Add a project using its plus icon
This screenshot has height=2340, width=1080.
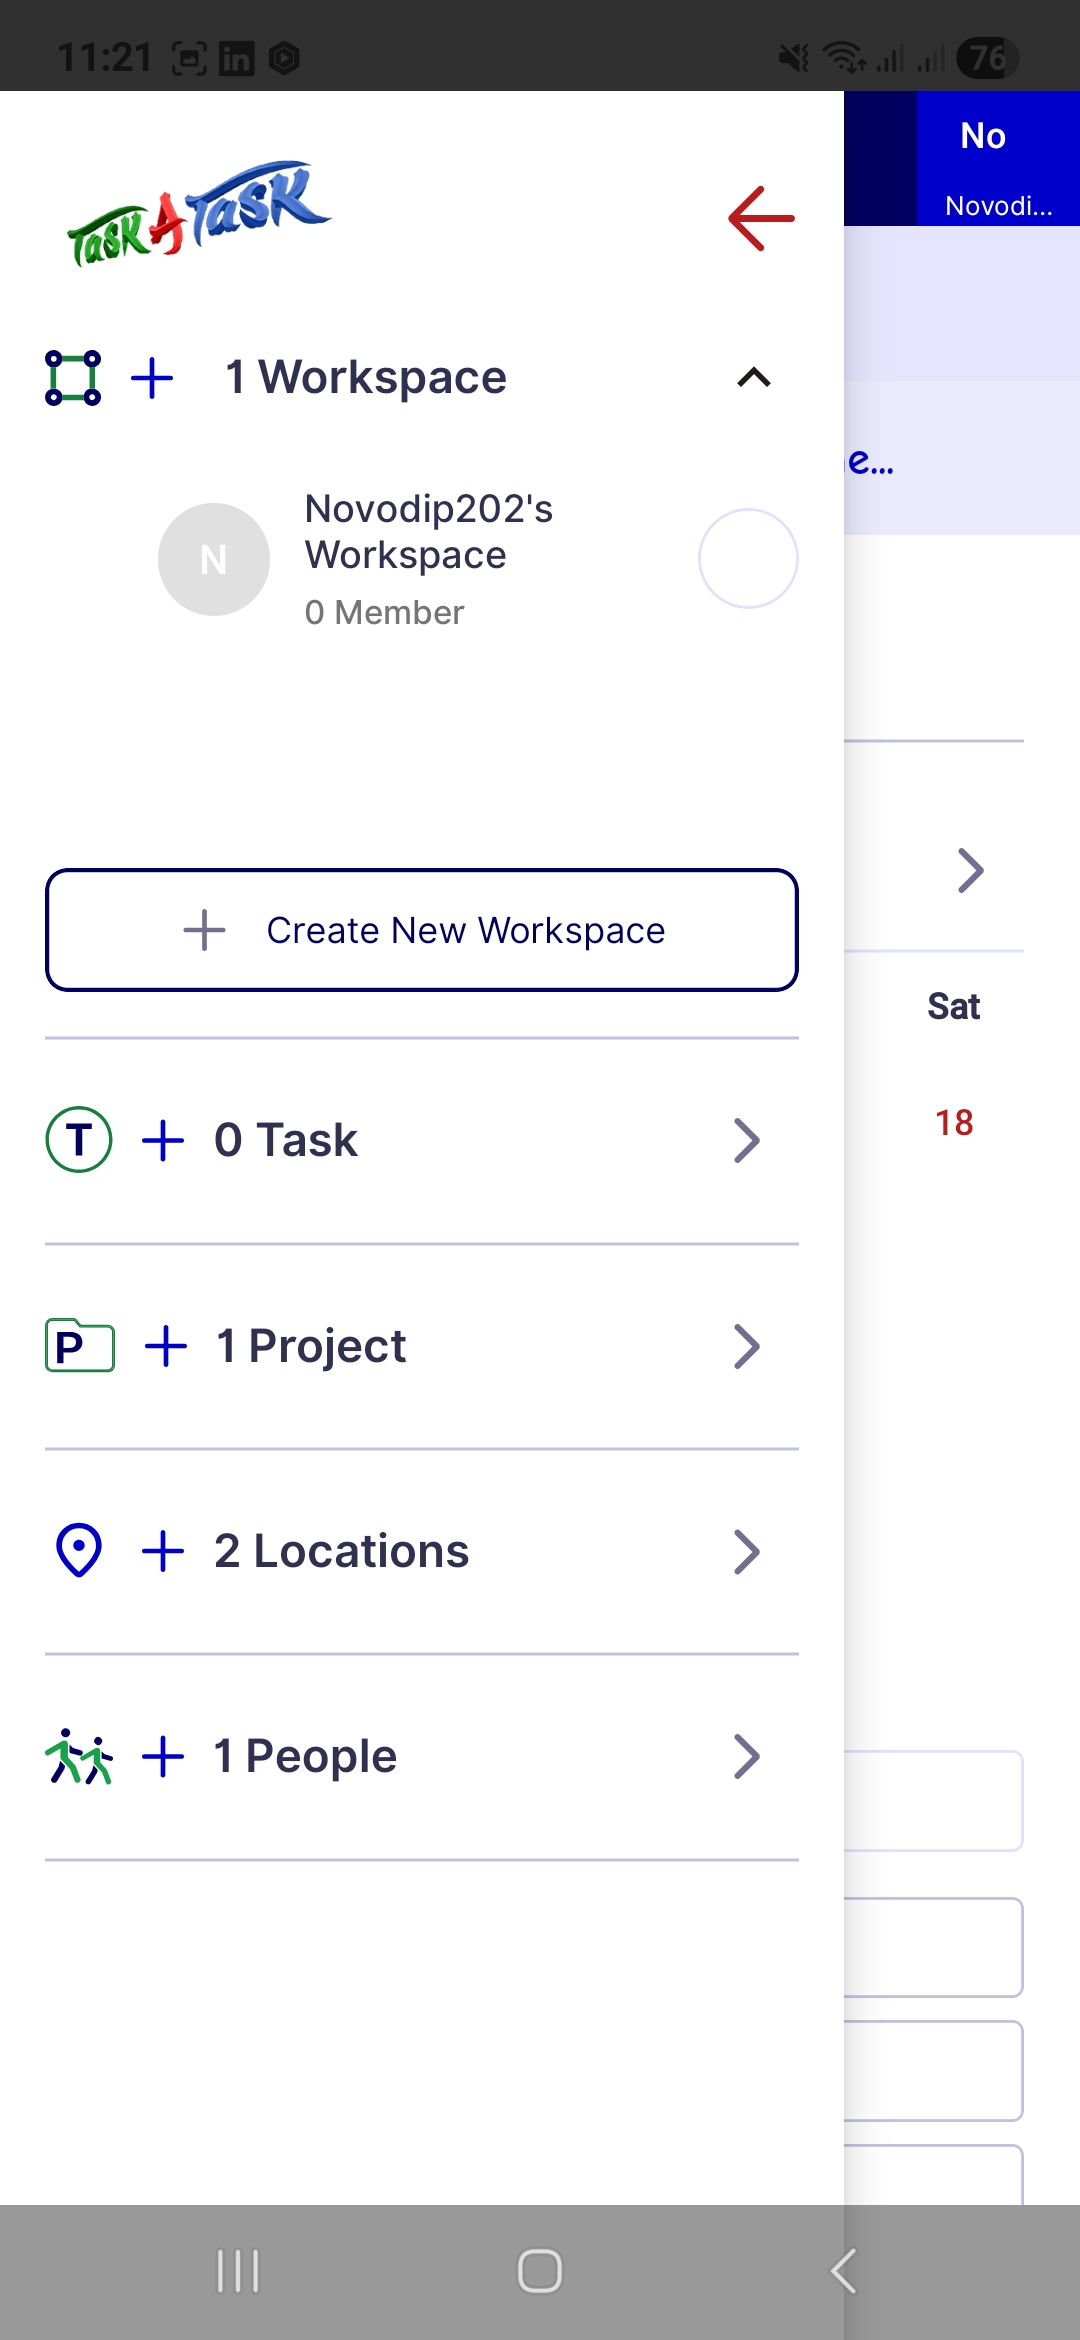pyautogui.click(x=166, y=1346)
